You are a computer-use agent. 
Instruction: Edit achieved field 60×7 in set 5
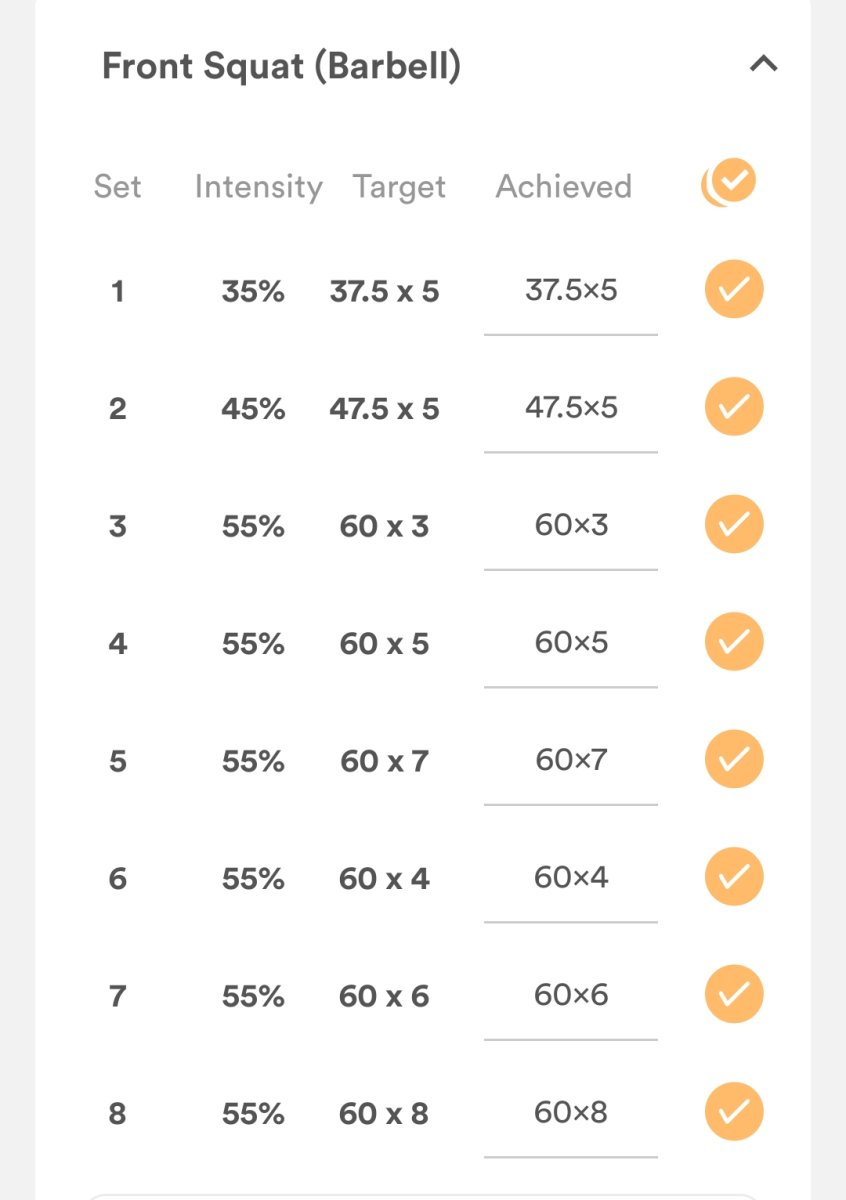point(571,761)
